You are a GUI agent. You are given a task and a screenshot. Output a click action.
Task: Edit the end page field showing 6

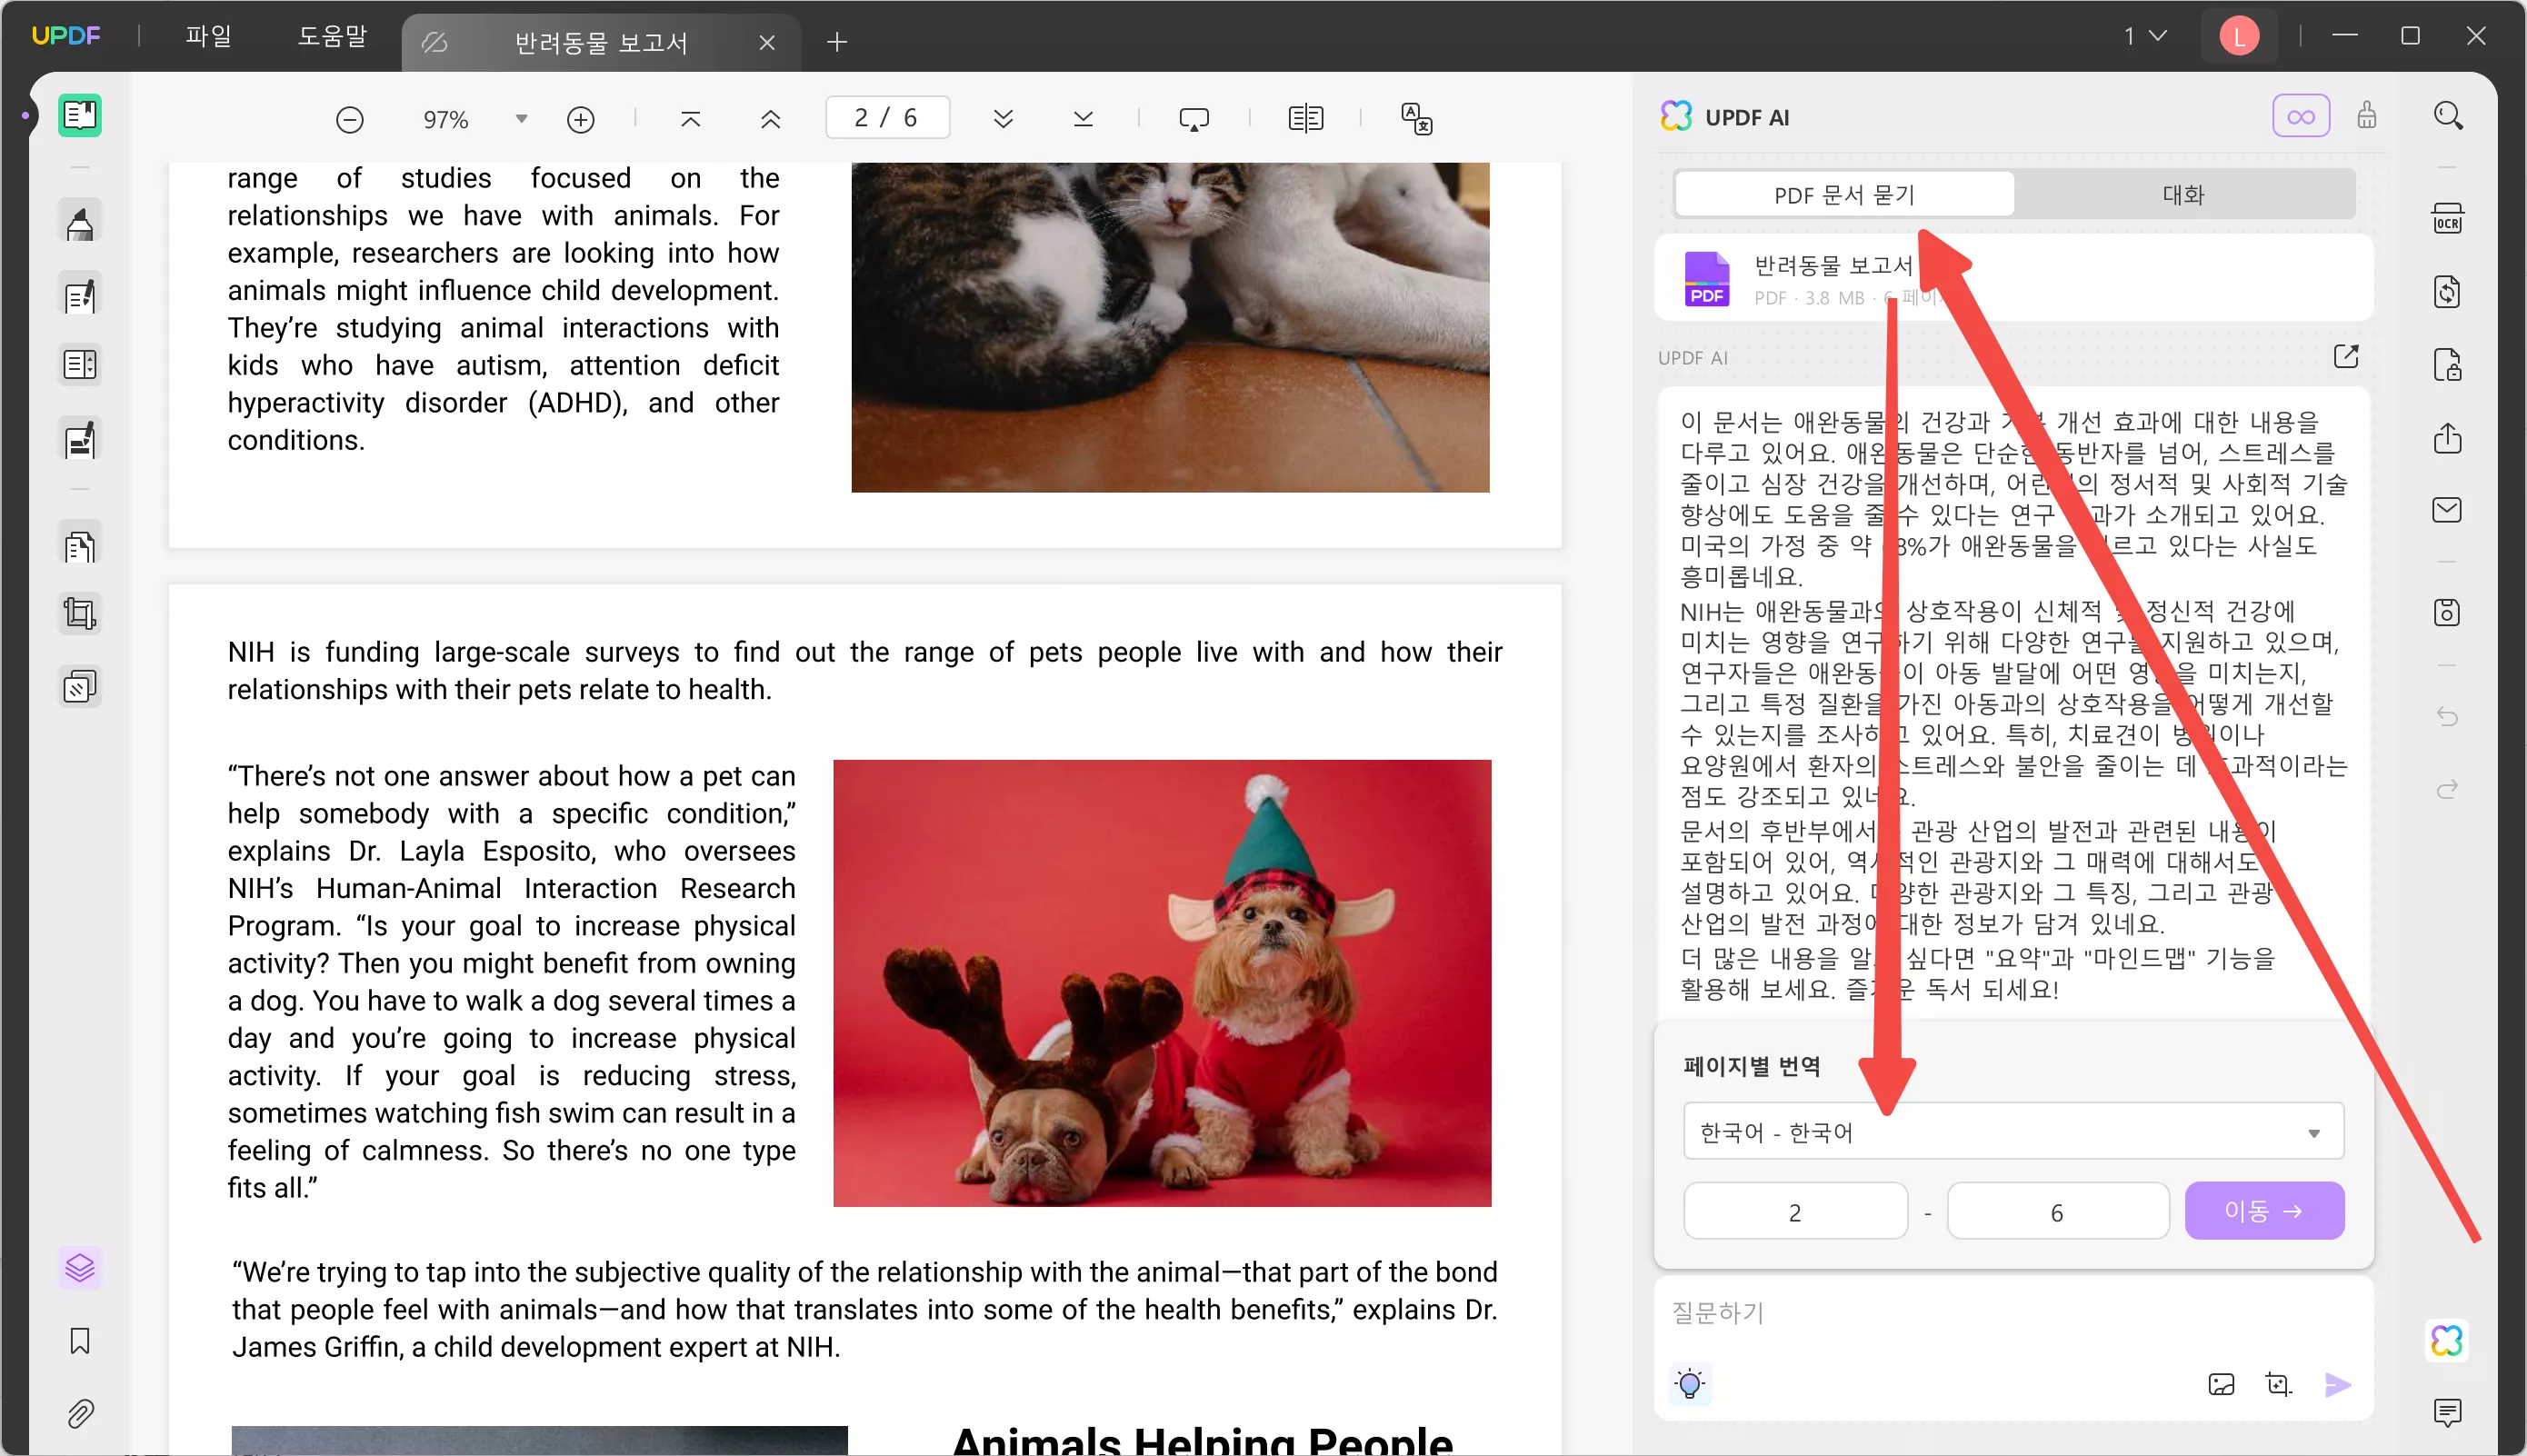[x=2057, y=1212]
